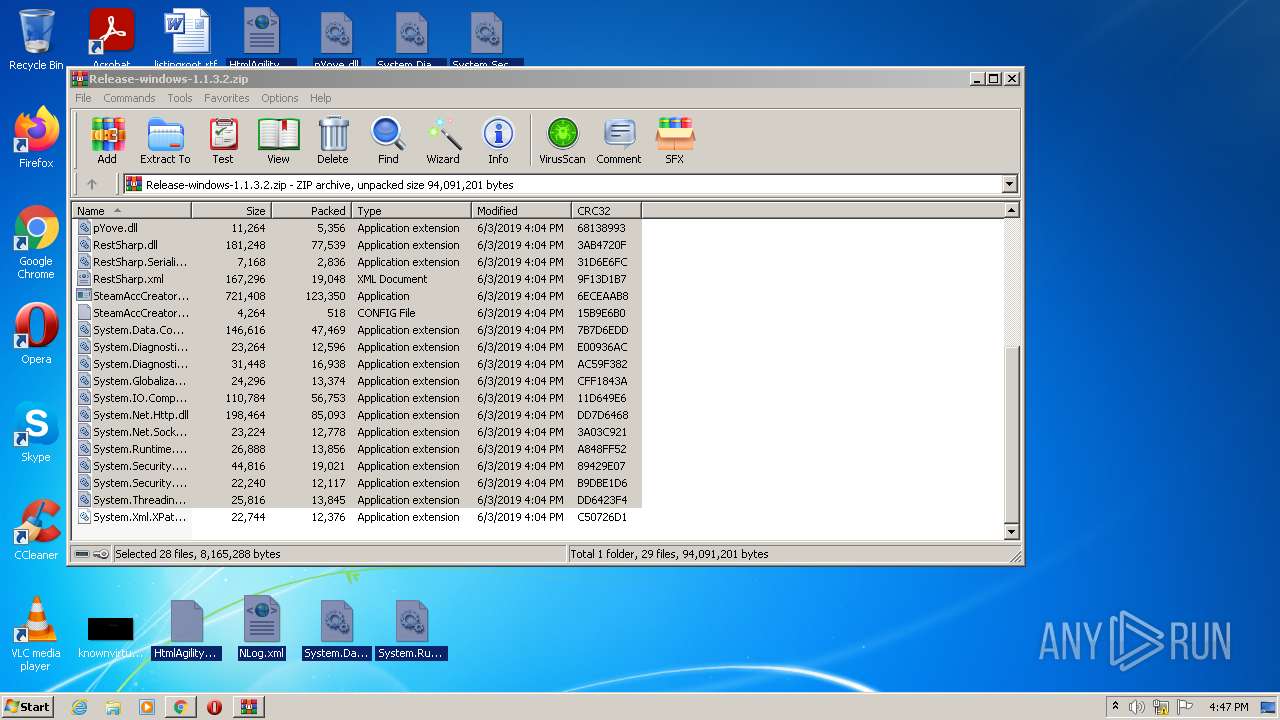Image resolution: width=1280 pixels, height=720 pixels.
Task: Go up one folder level
Action: click(x=92, y=184)
